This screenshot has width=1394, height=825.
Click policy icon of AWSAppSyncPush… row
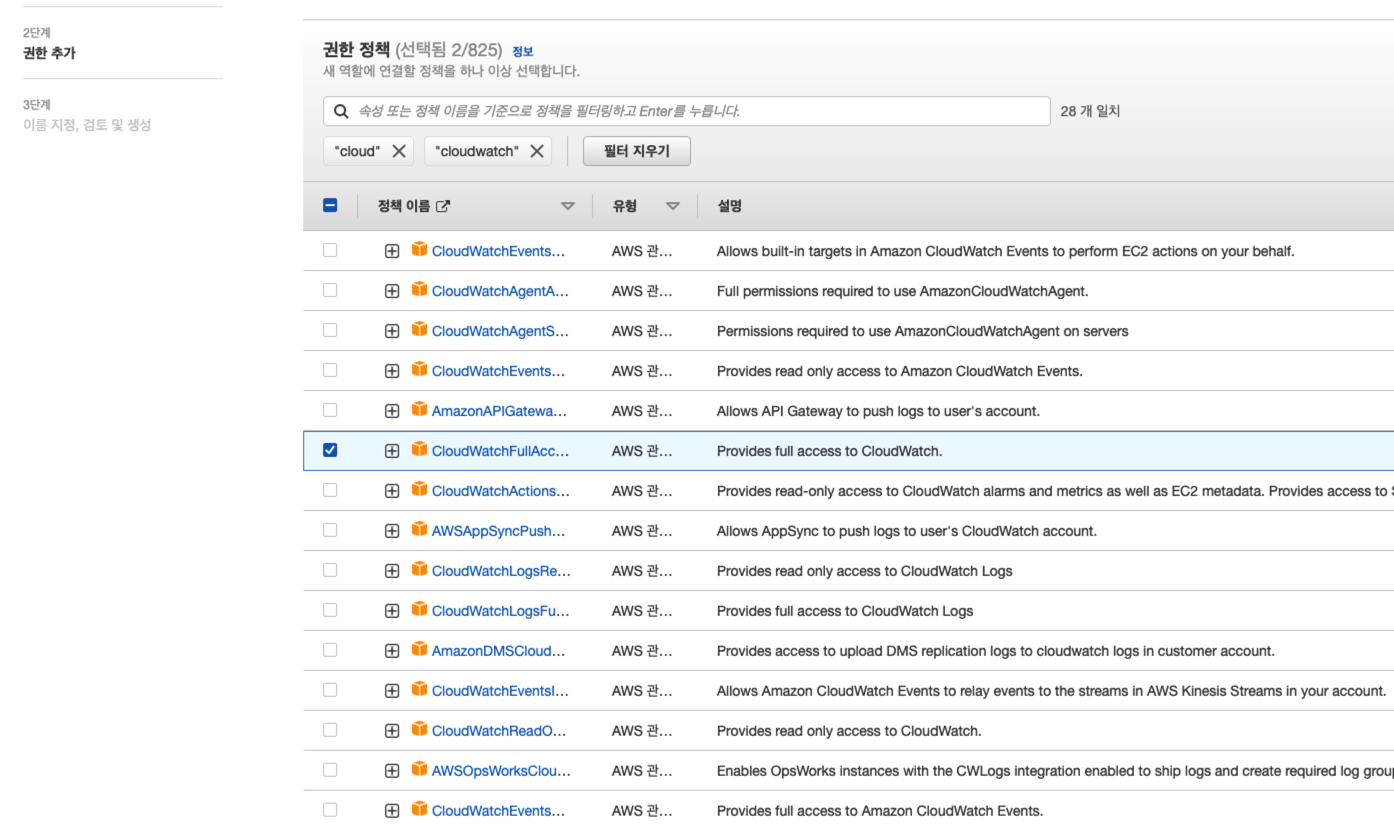(x=420, y=530)
